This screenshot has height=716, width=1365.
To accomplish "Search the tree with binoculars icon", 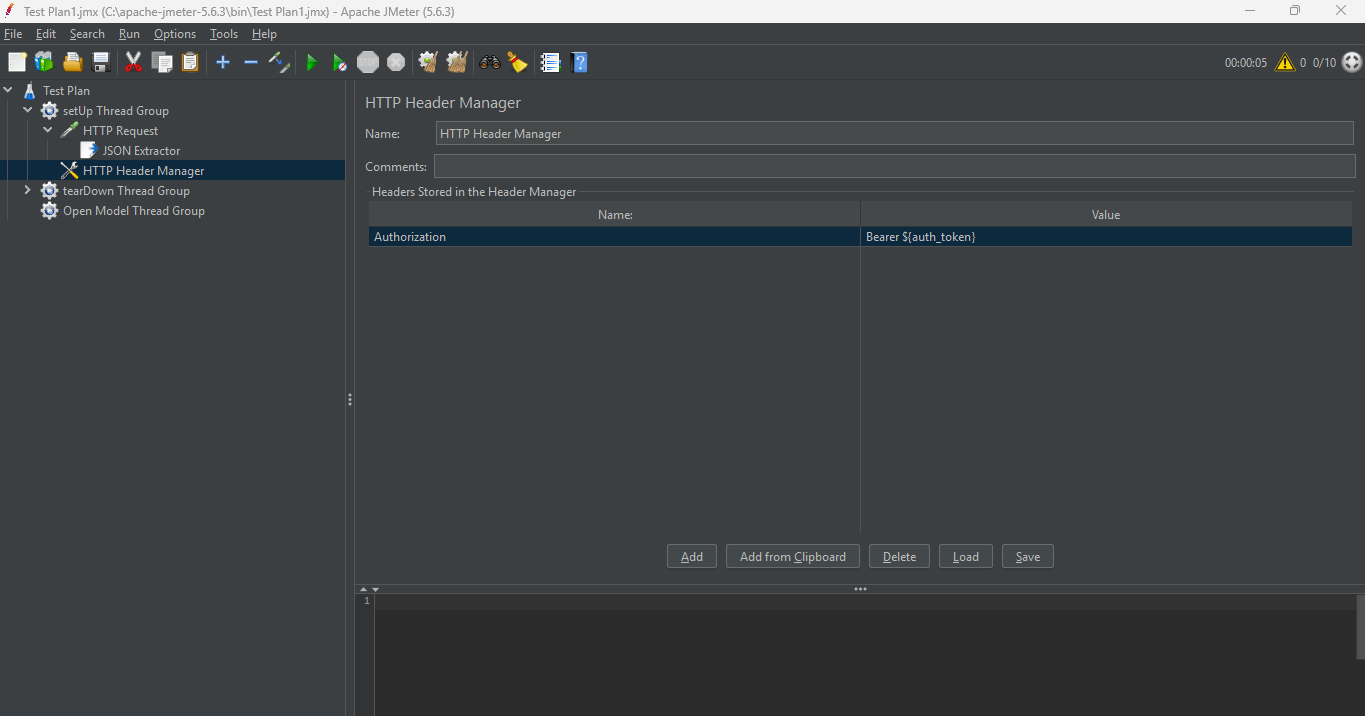I will (489, 62).
